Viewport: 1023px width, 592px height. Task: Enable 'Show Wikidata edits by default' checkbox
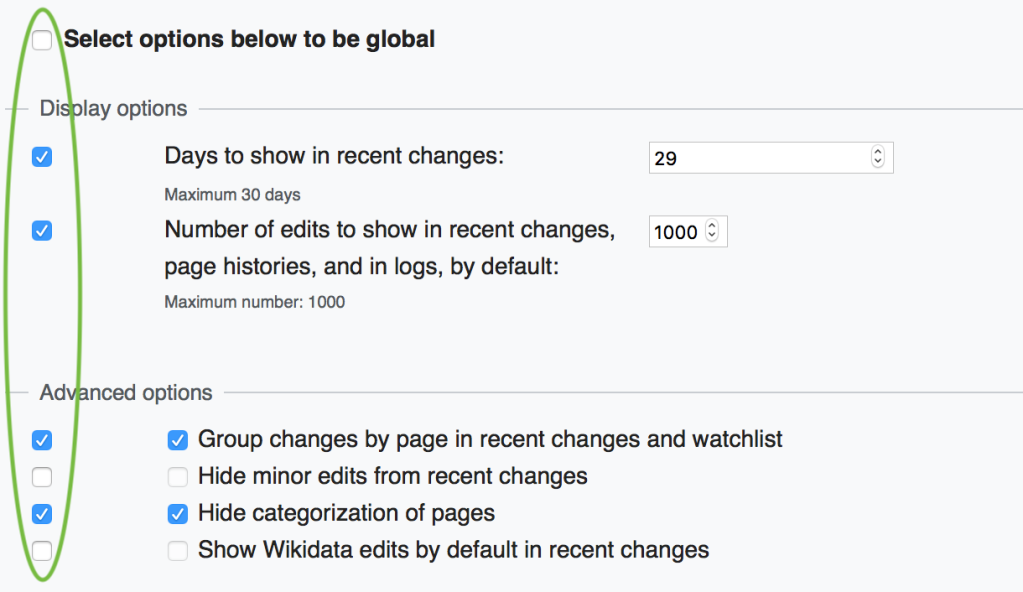point(177,551)
